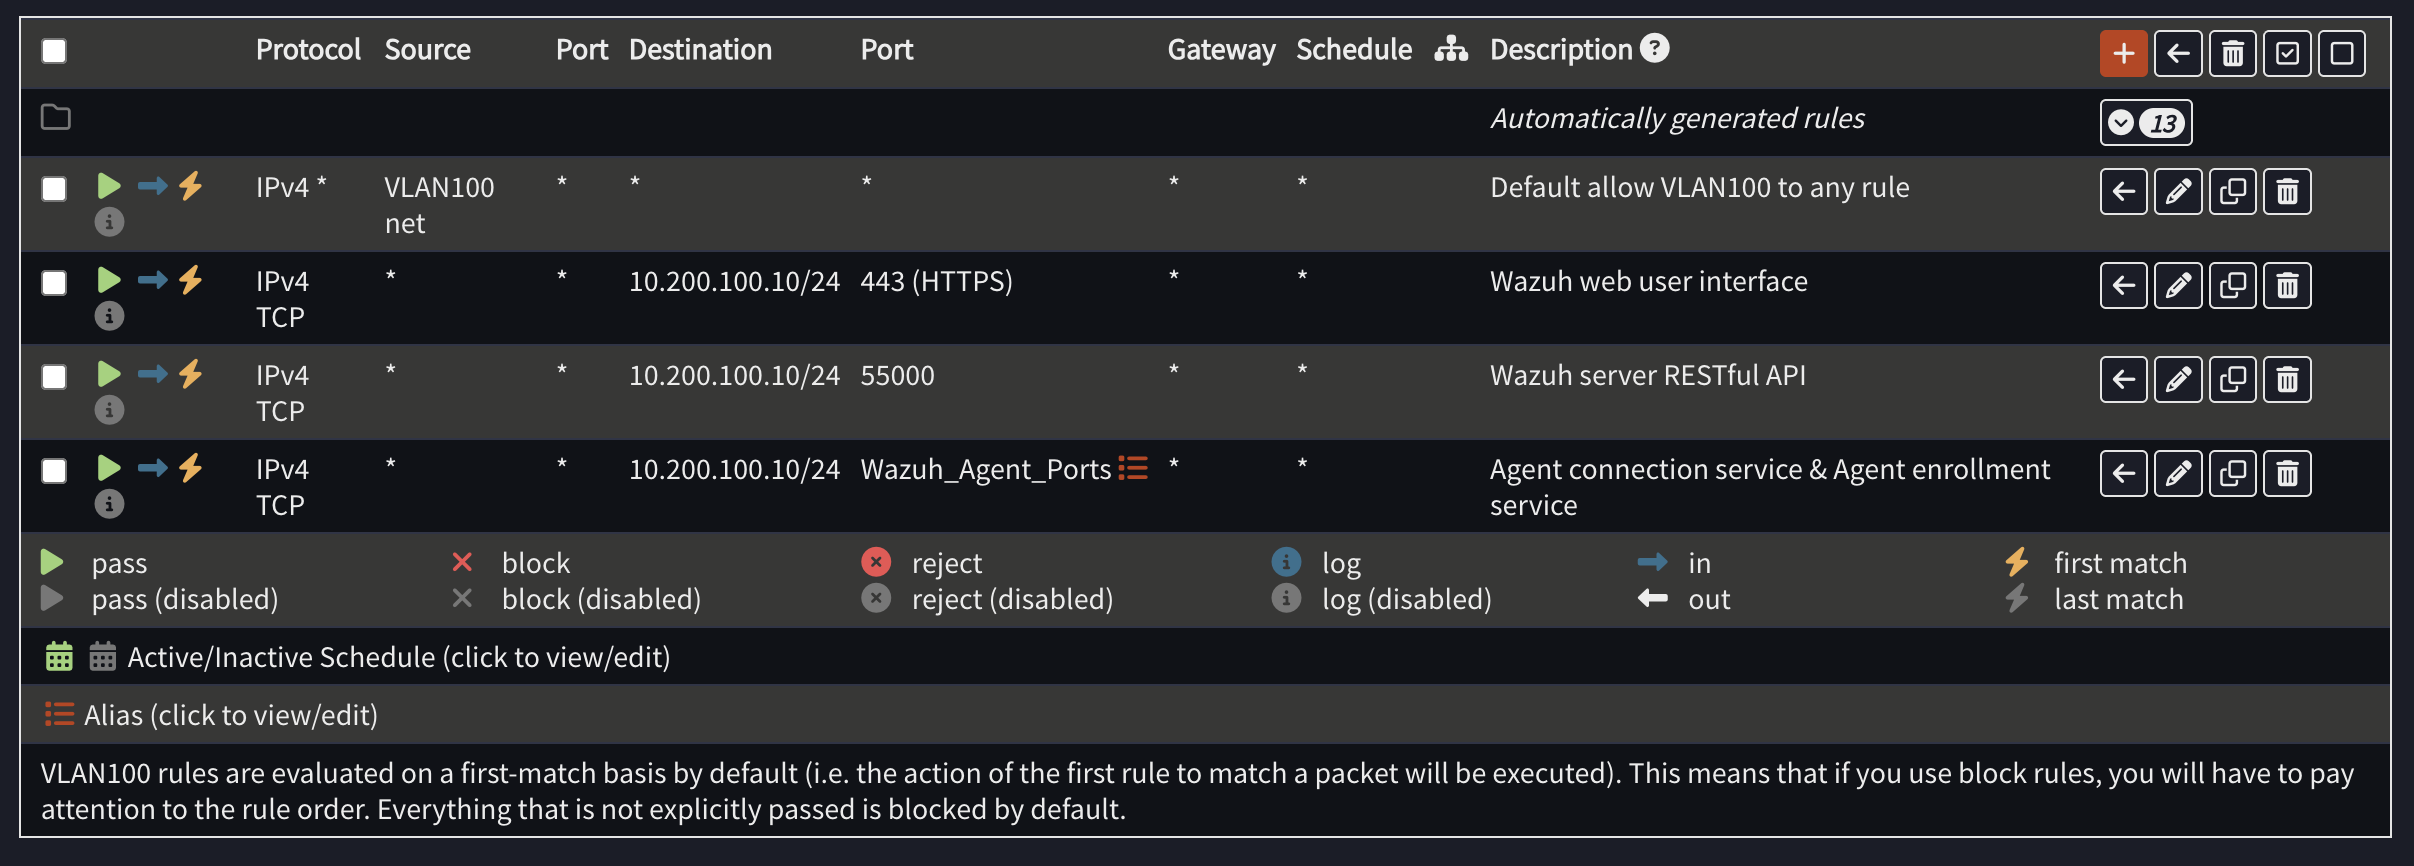Click the move arrow on the RESTful API rule
Viewport: 2414px width, 866px height.
click(2124, 379)
